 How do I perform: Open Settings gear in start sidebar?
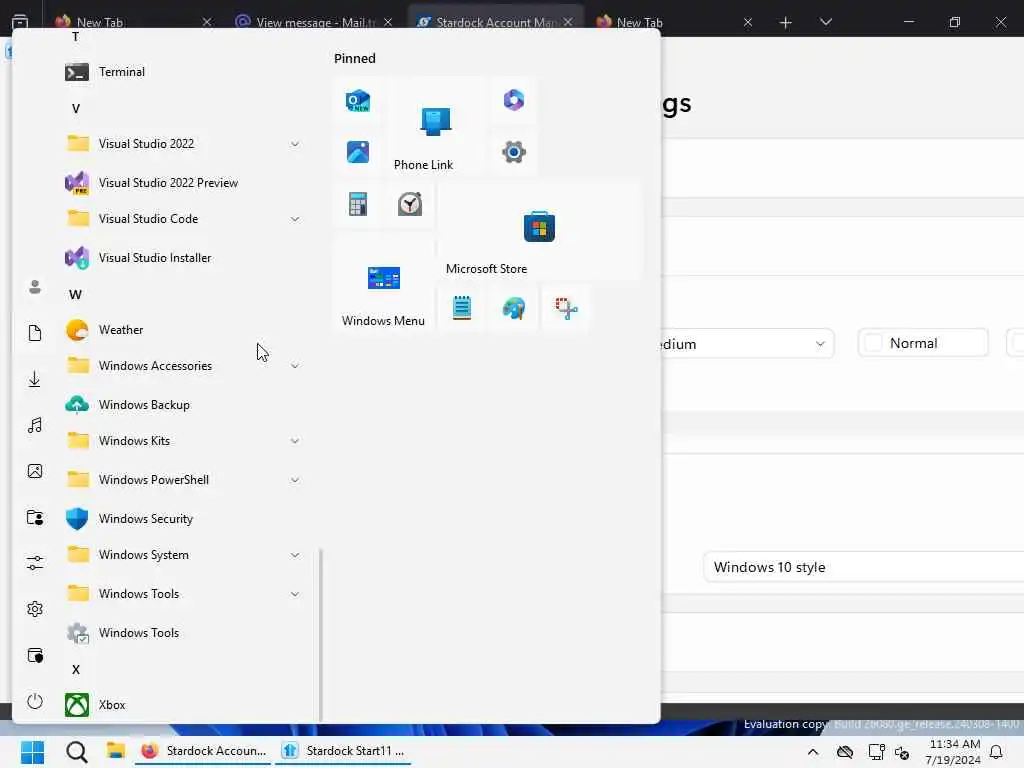point(35,609)
